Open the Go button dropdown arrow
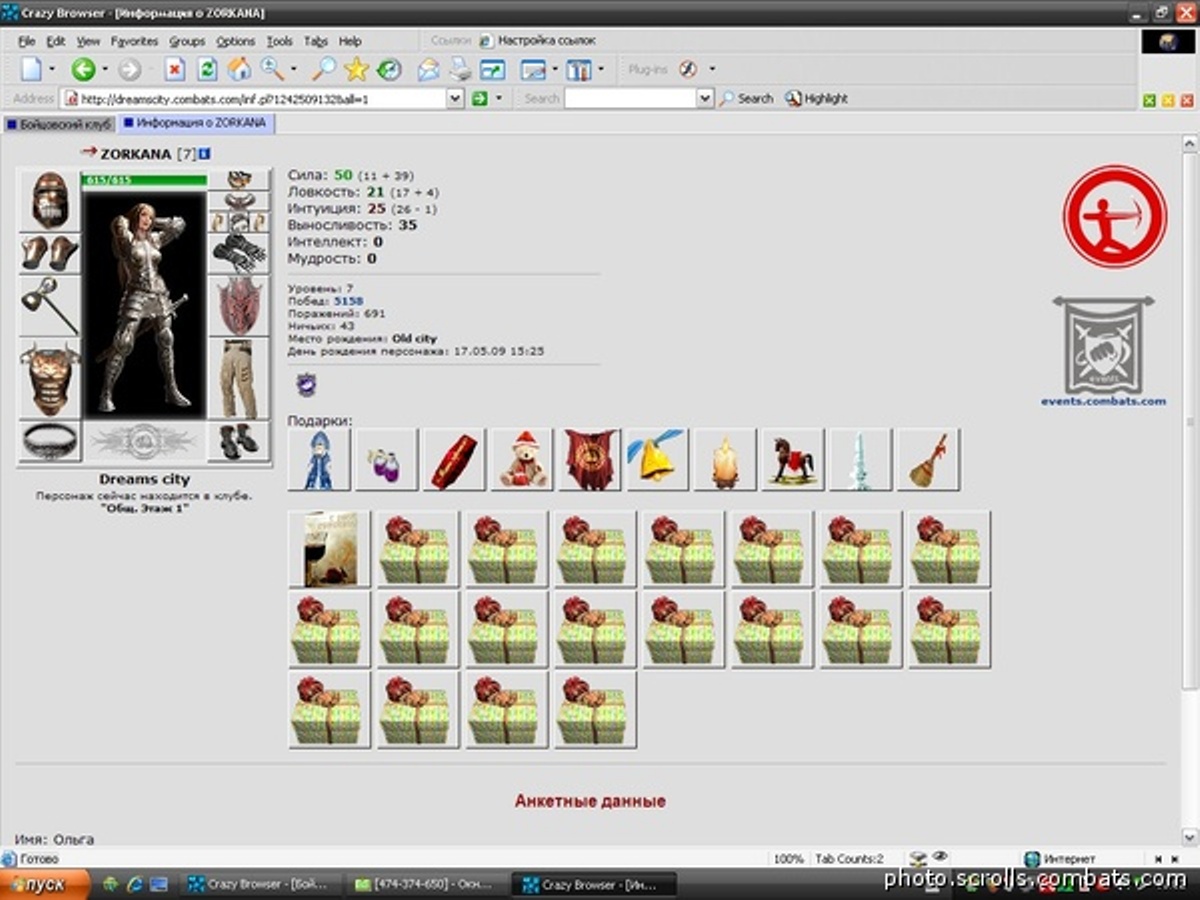1200x900 pixels. [x=499, y=98]
